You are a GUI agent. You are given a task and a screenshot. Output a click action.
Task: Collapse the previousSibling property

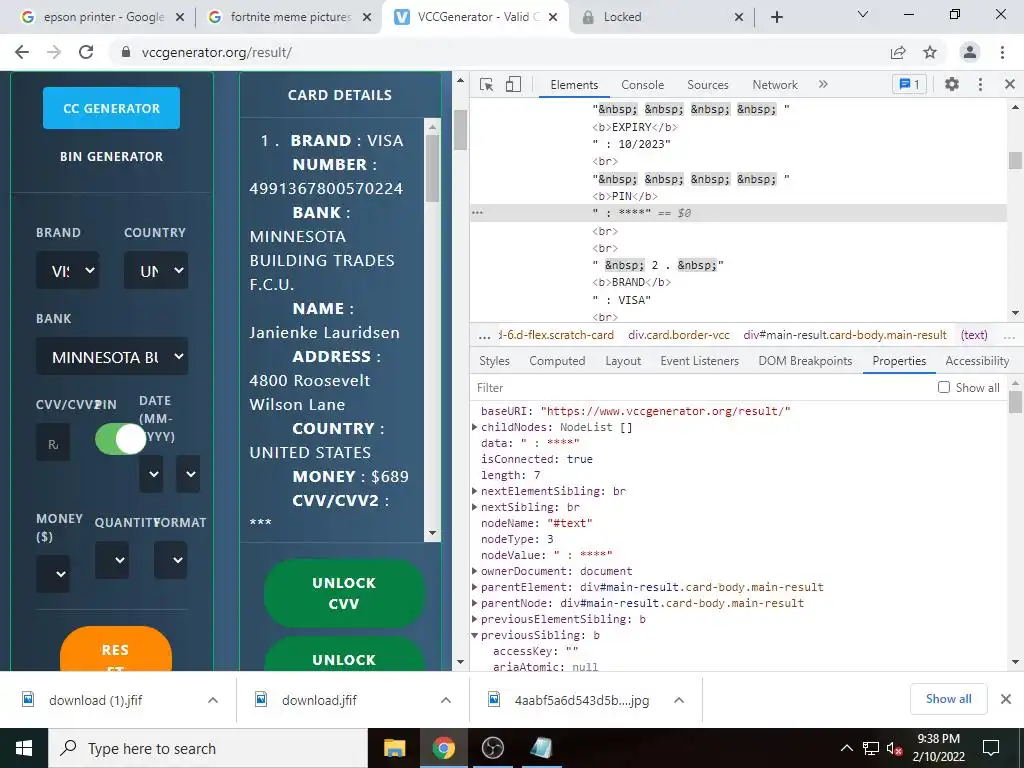[x=475, y=635]
